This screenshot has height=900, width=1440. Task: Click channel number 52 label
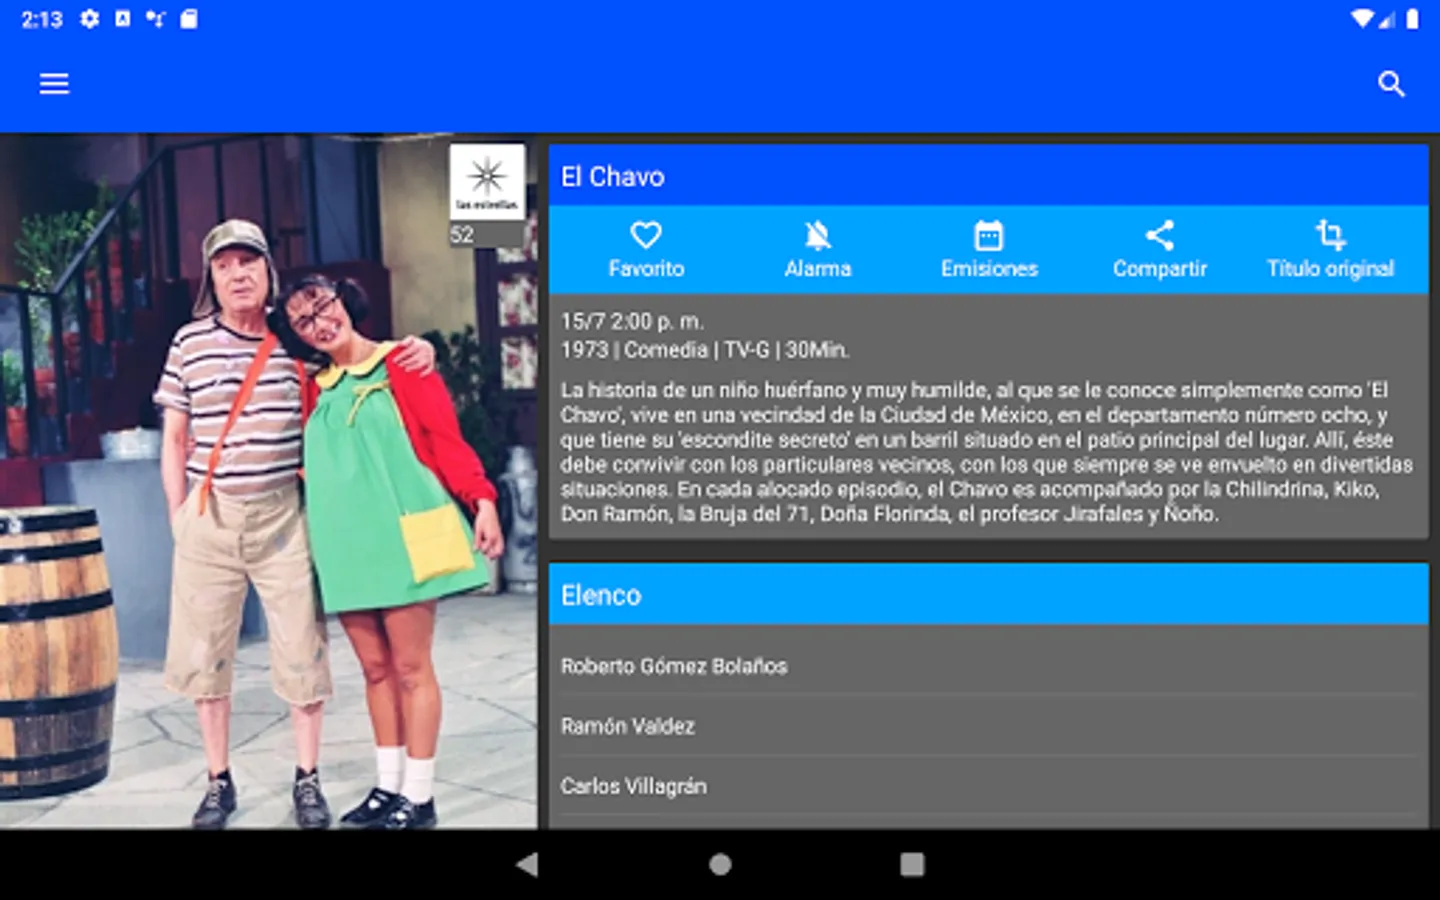[x=462, y=235]
